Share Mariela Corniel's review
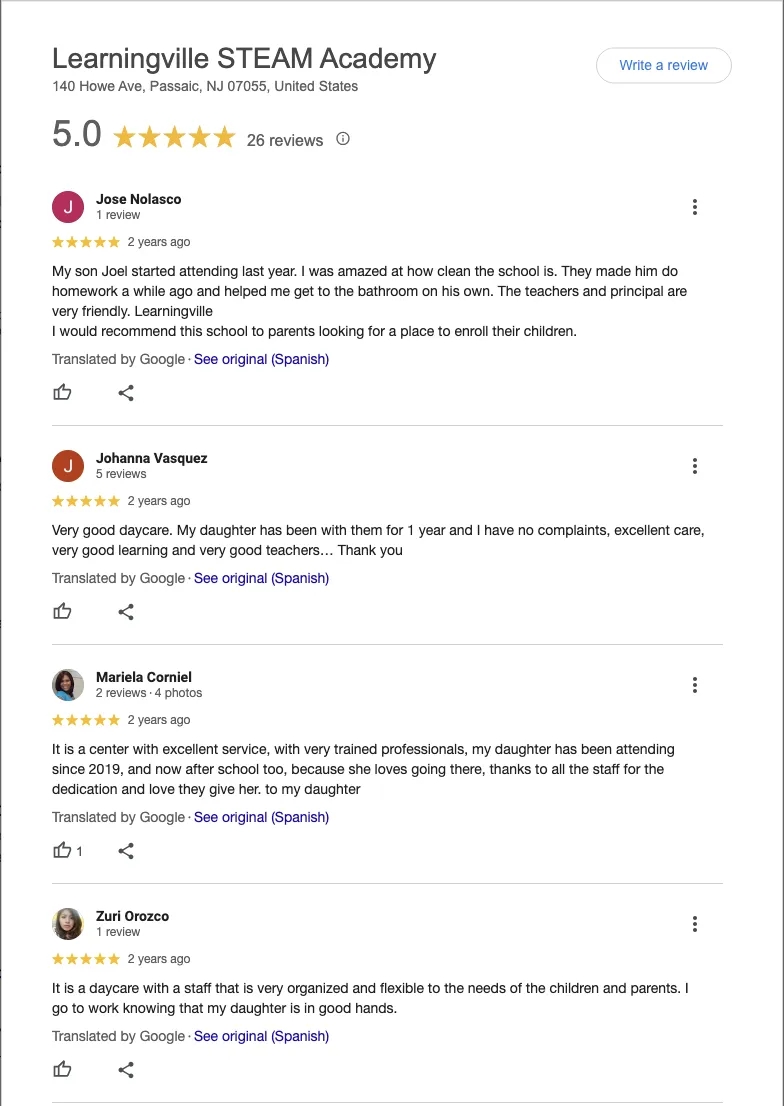This screenshot has width=784, height=1106. [126, 851]
